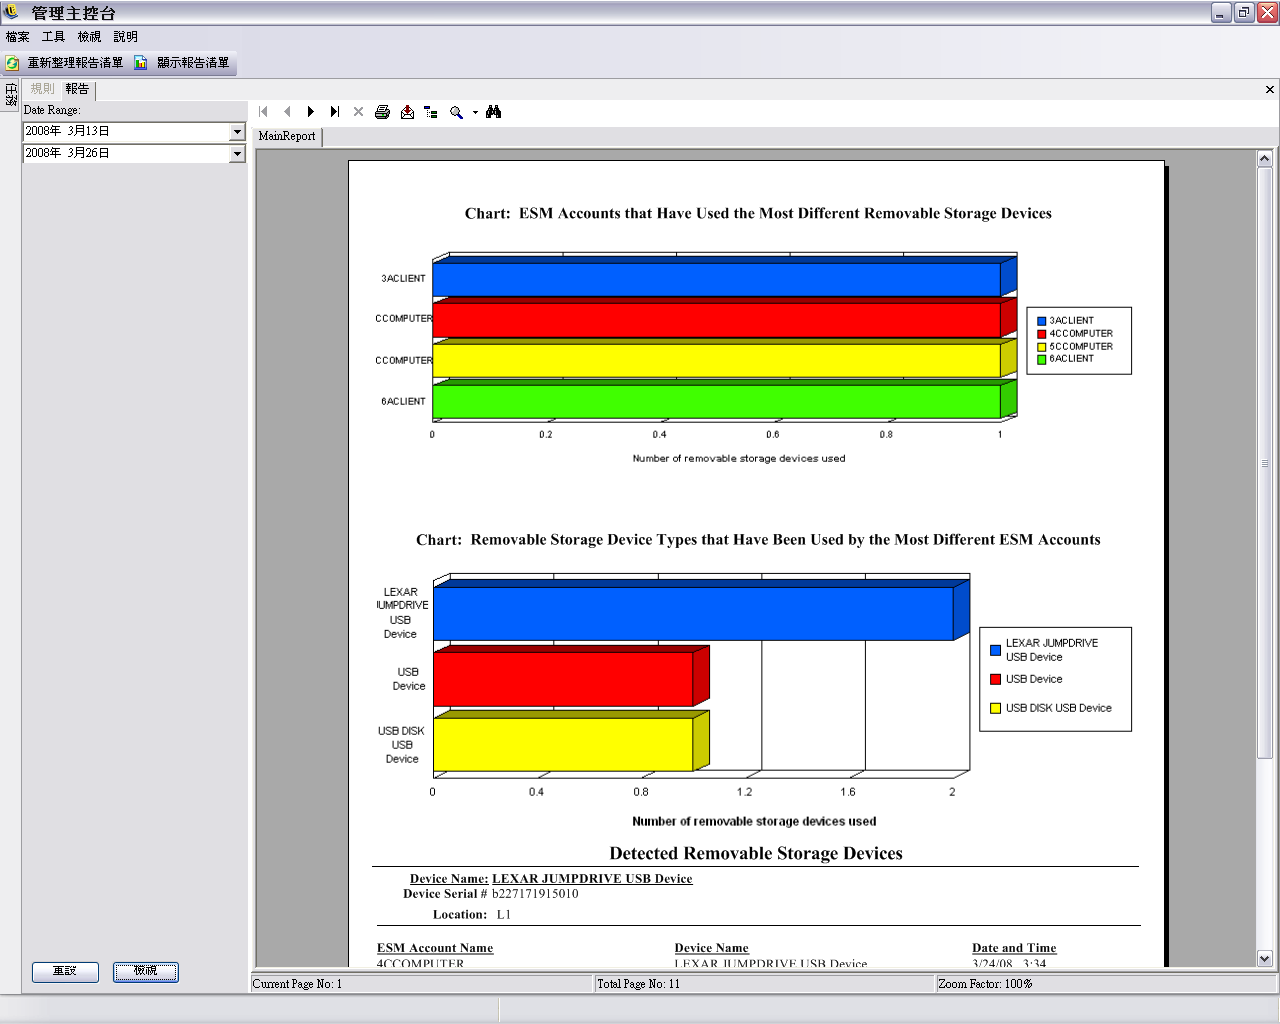Jump to last page of report
This screenshot has width=1280, height=1024.
coord(335,112)
